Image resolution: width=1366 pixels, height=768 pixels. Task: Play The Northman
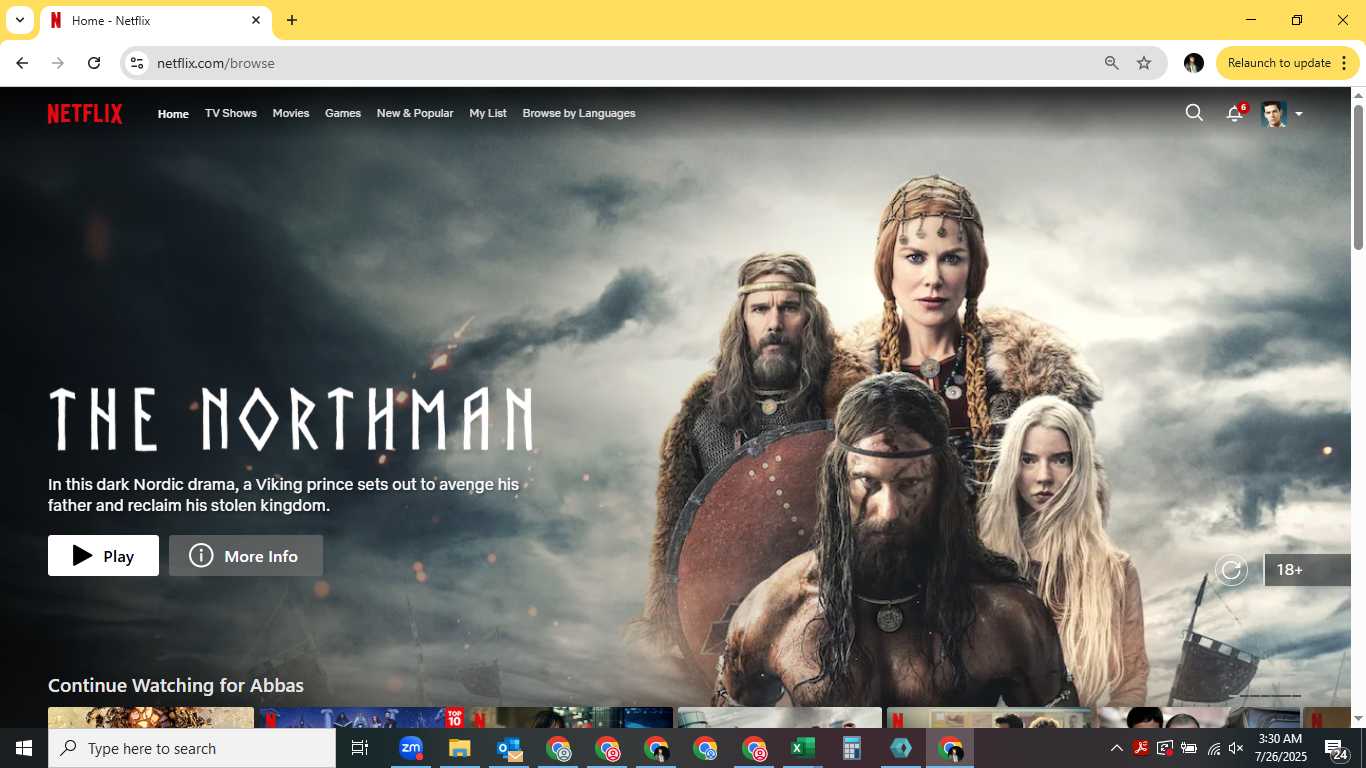103,556
